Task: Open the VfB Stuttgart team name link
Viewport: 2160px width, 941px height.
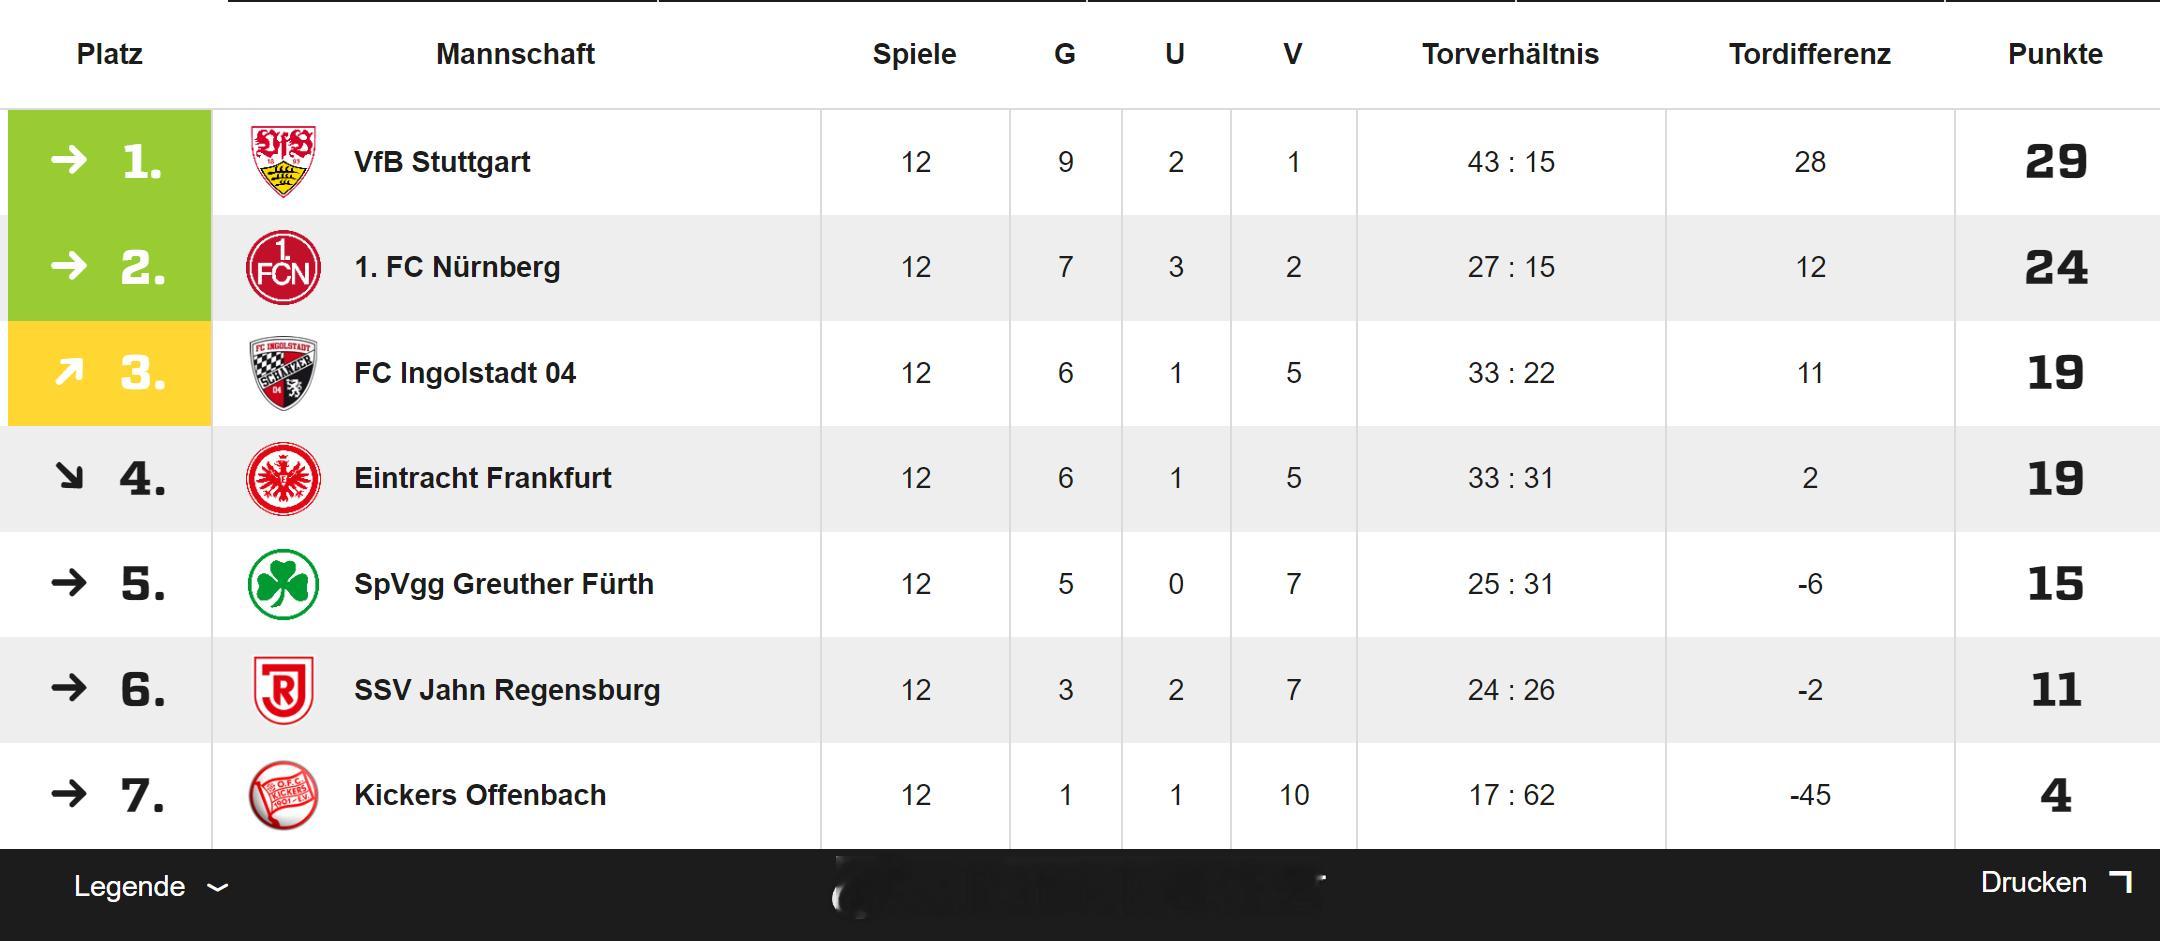Action: (x=442, y=162)
